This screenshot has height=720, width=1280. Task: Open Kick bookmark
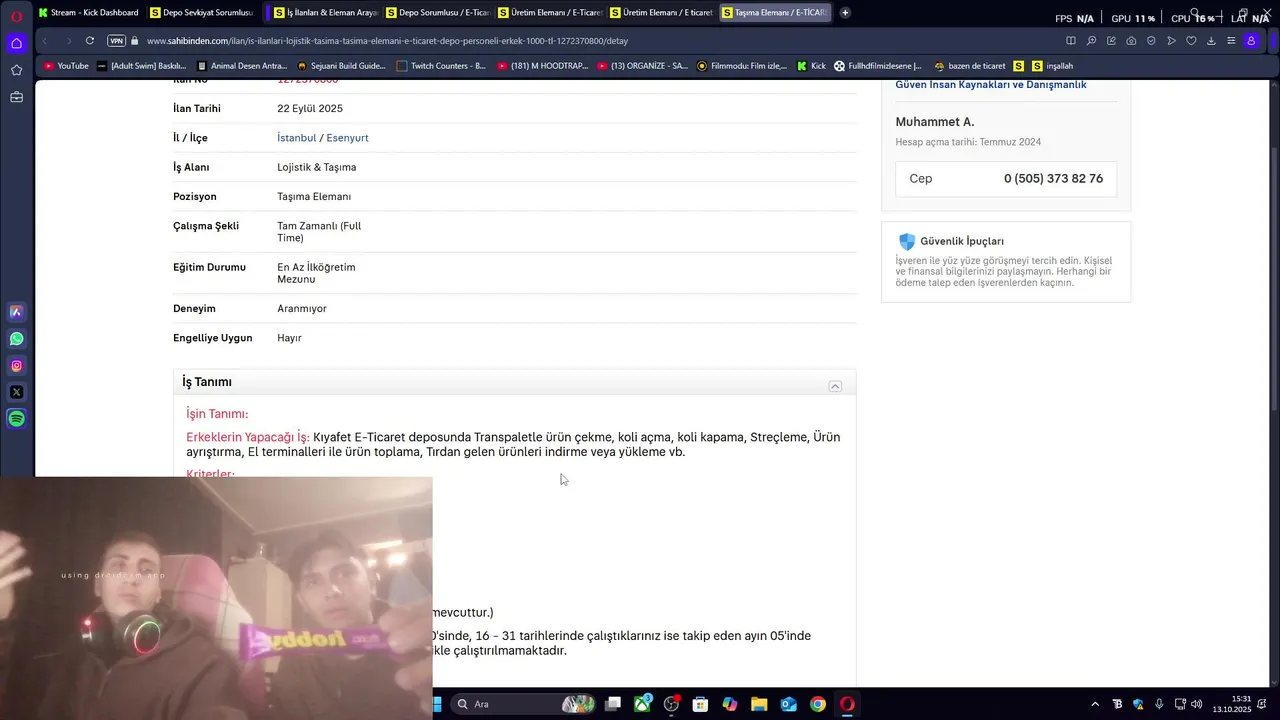coord(811,66)
